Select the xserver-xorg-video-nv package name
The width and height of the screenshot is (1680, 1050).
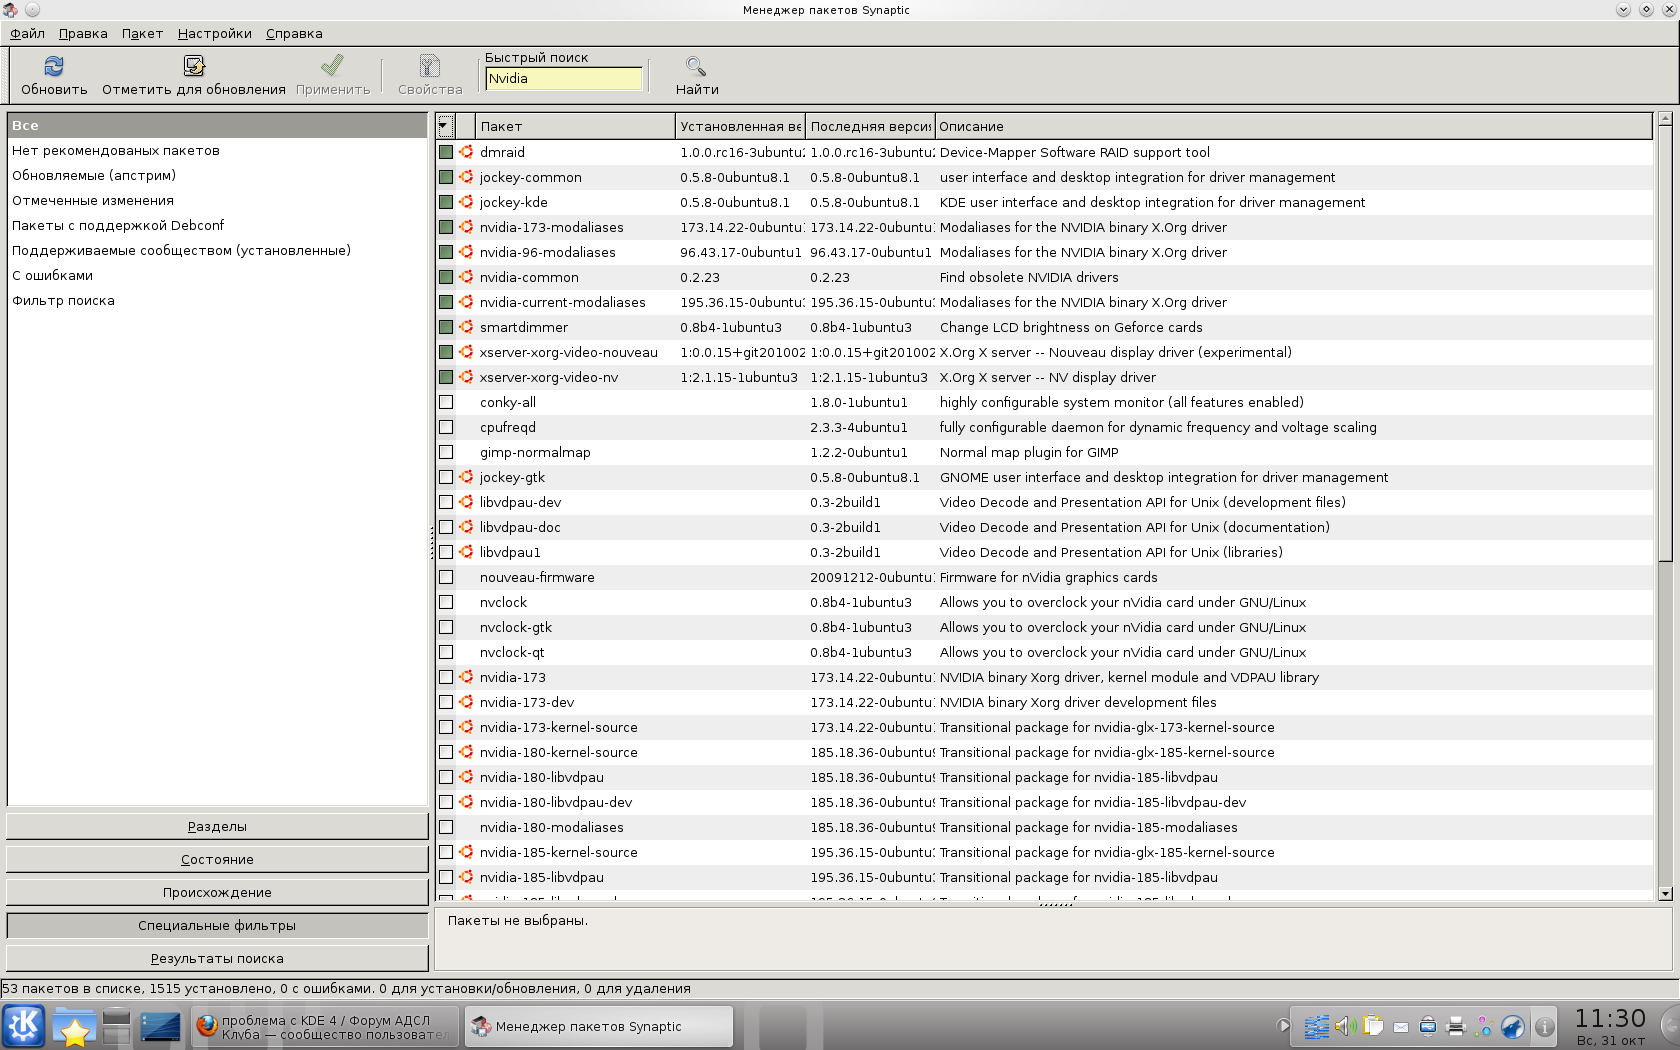tap(549, 377)
